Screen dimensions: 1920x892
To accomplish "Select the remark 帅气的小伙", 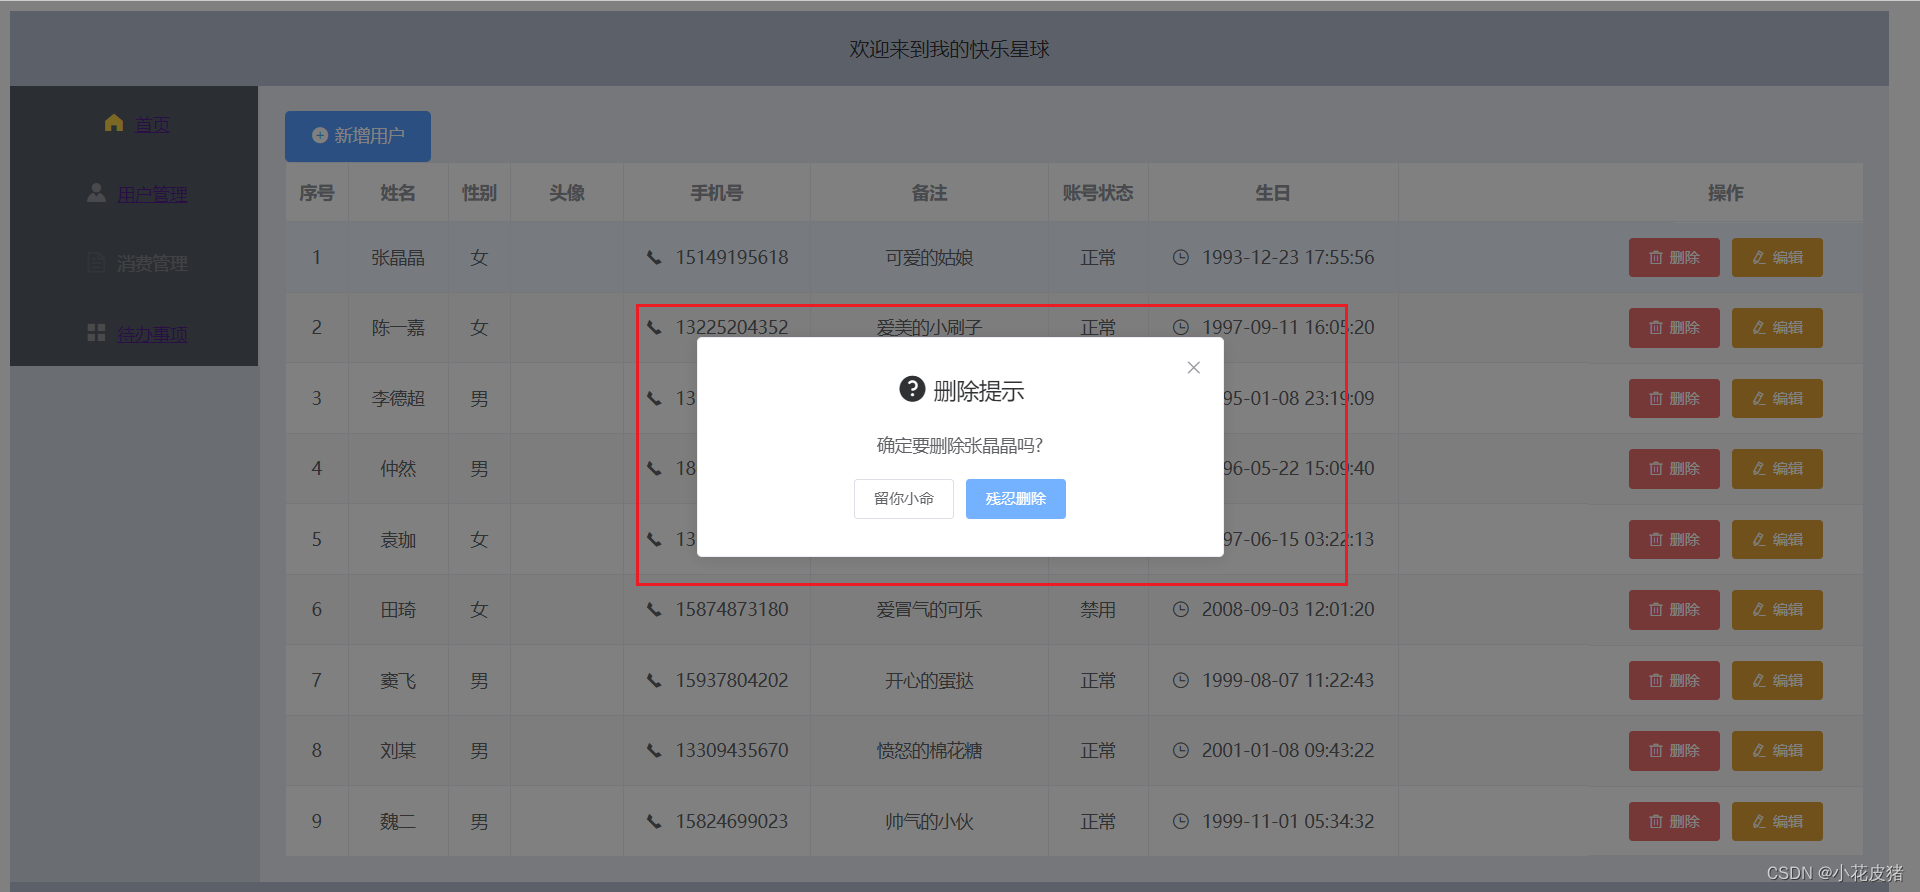I will pos(929,822).
